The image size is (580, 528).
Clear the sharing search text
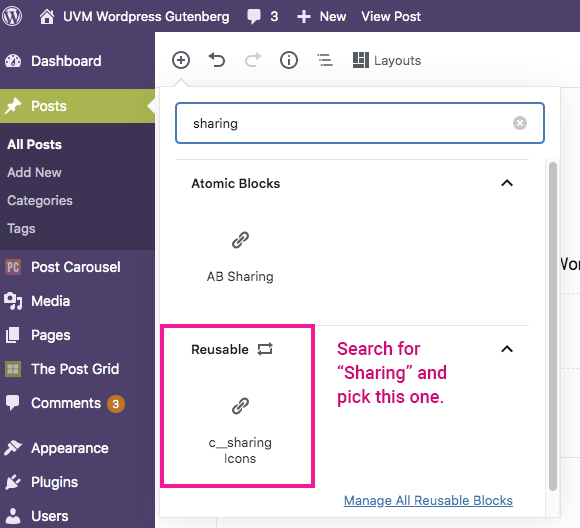[x=520, y=123]
